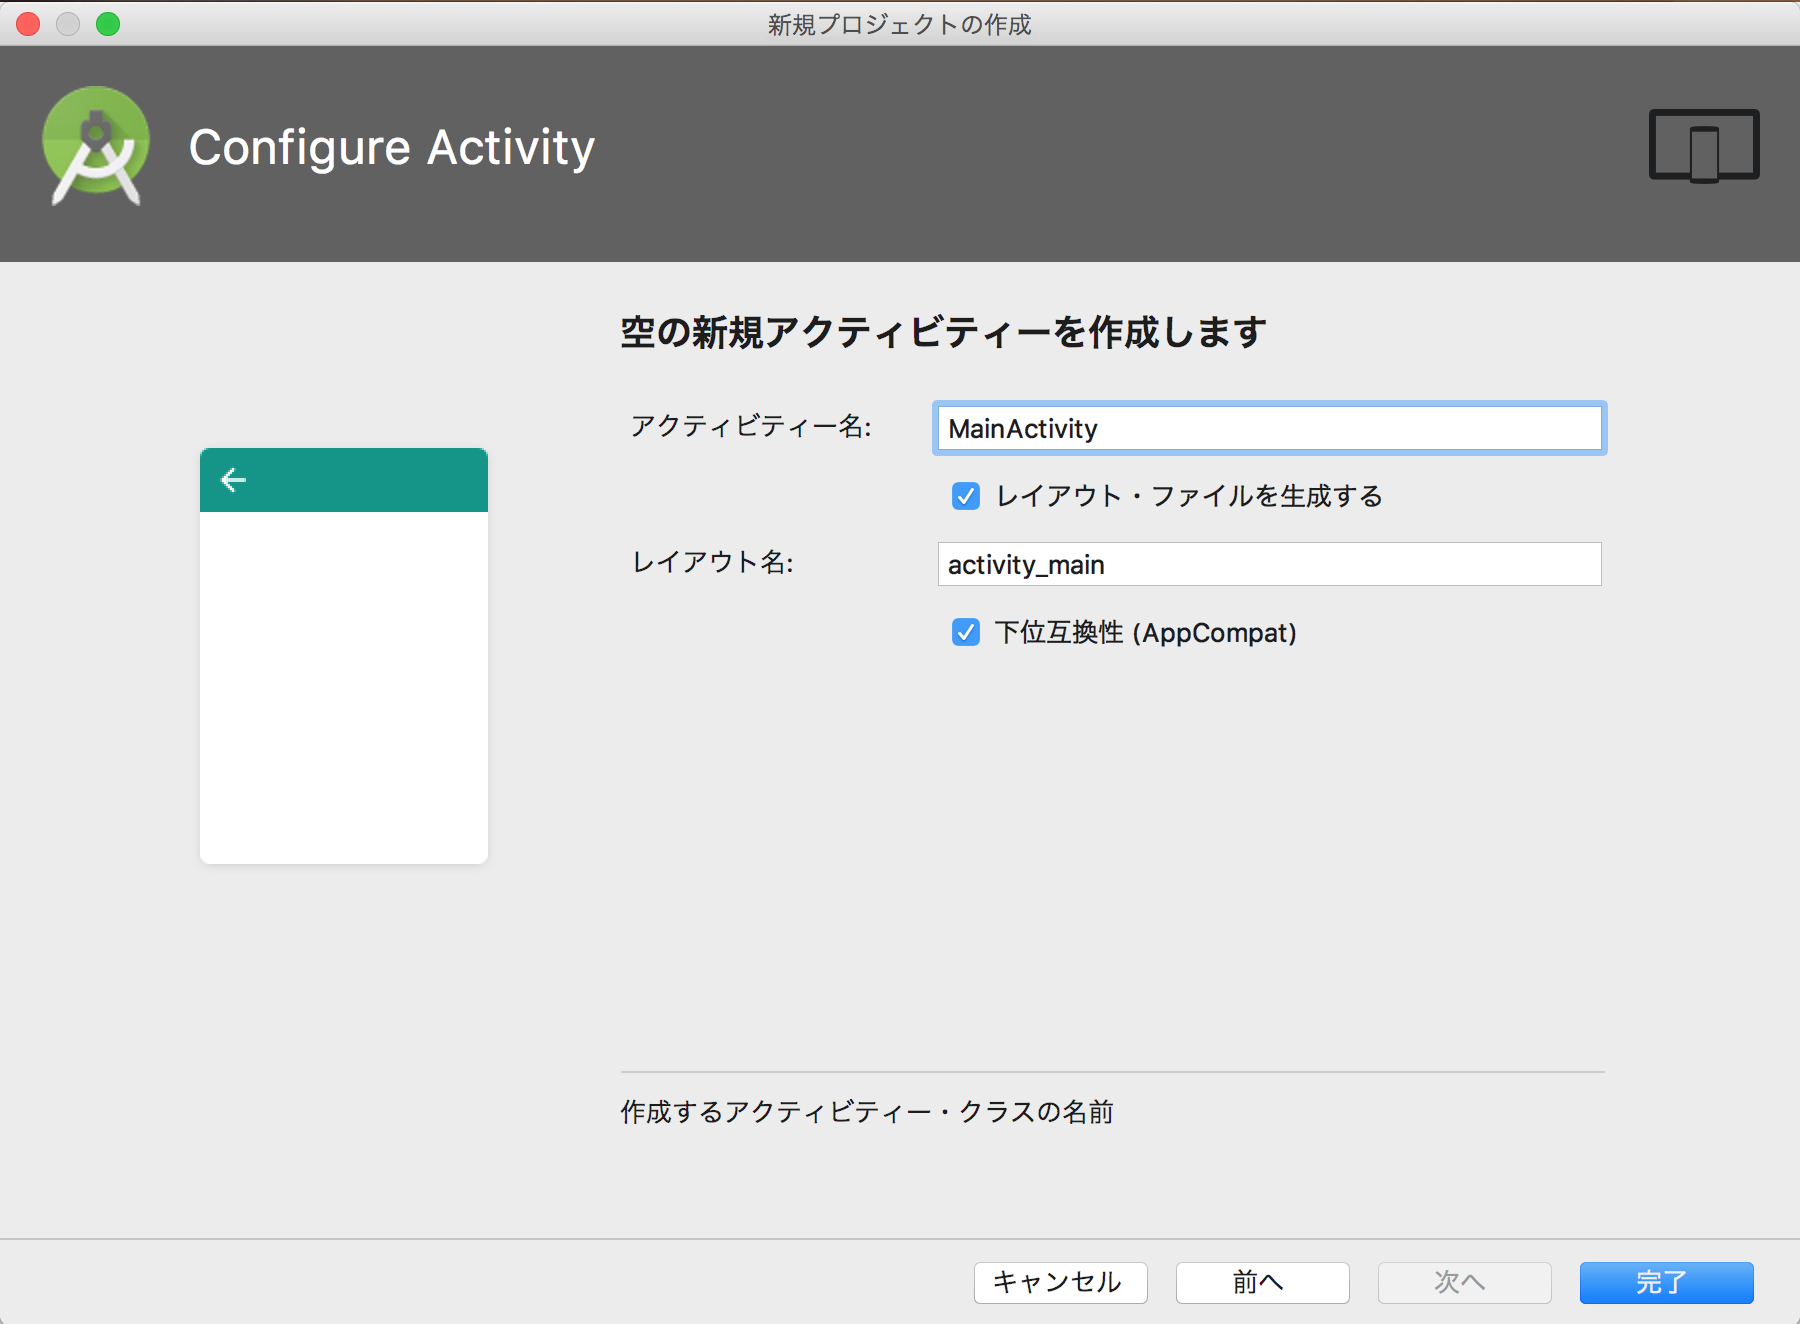The image size is (1800, 1324).
Task: Click the Android Studio logo icon
Action: 96,146
